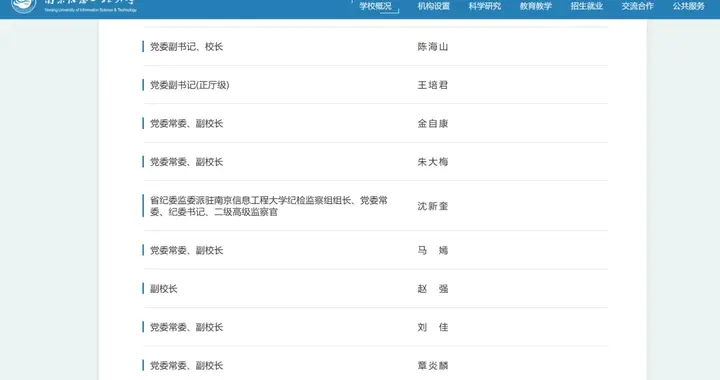Click the name 金自康

click(x=433, y=123)
